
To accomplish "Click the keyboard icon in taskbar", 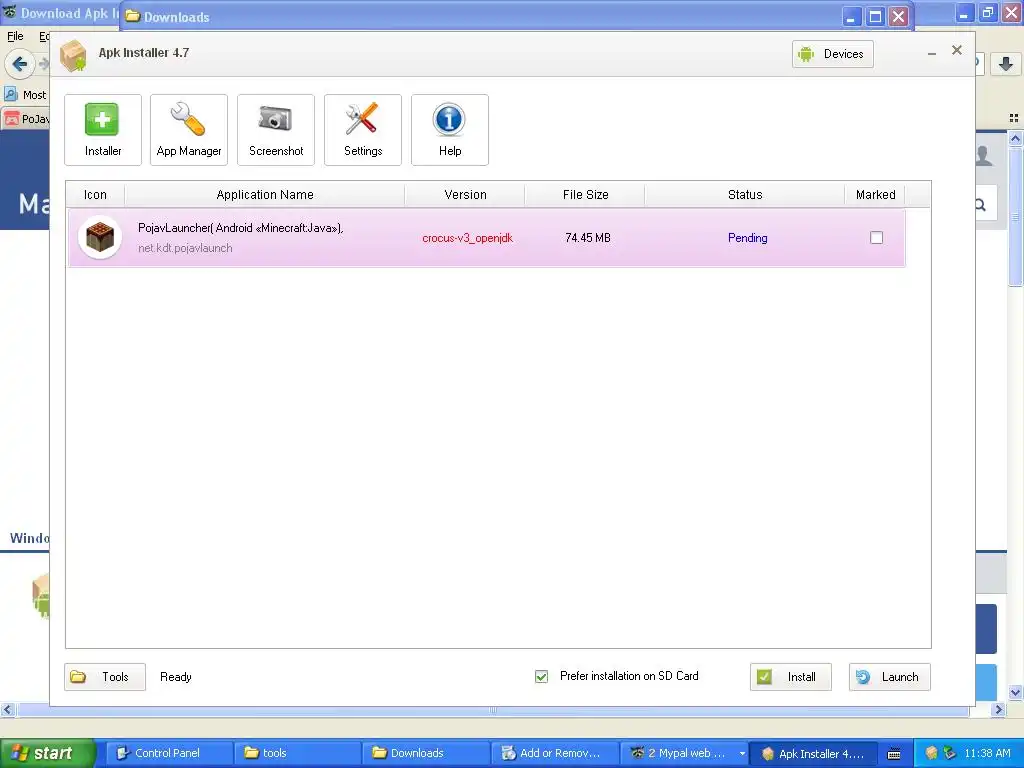I will (894, 754).
